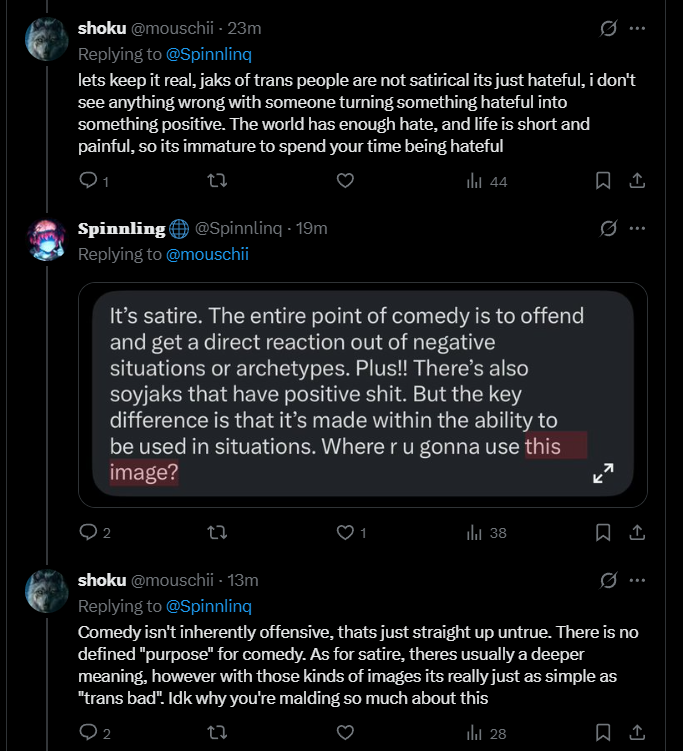
Task: Repost shoku's last tweet about comedy
Action: 215,733
